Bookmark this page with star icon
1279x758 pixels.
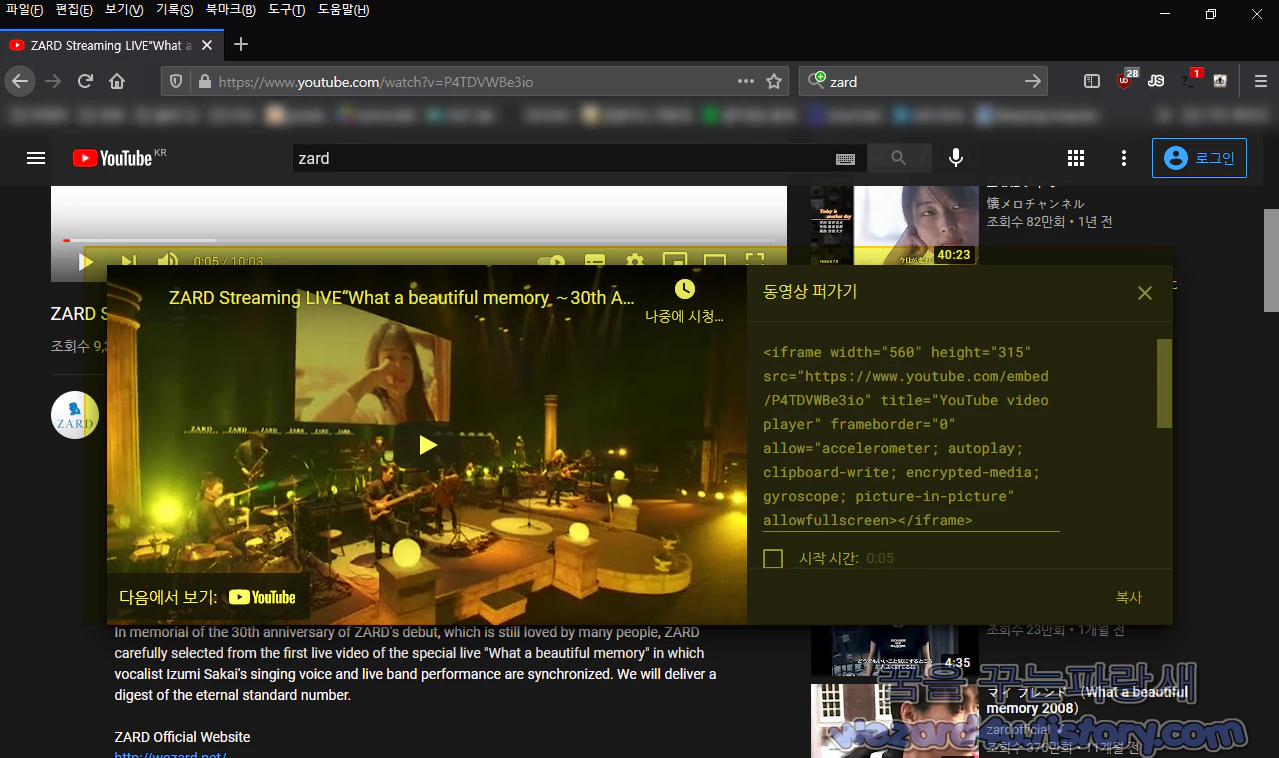tap(774, 82)
